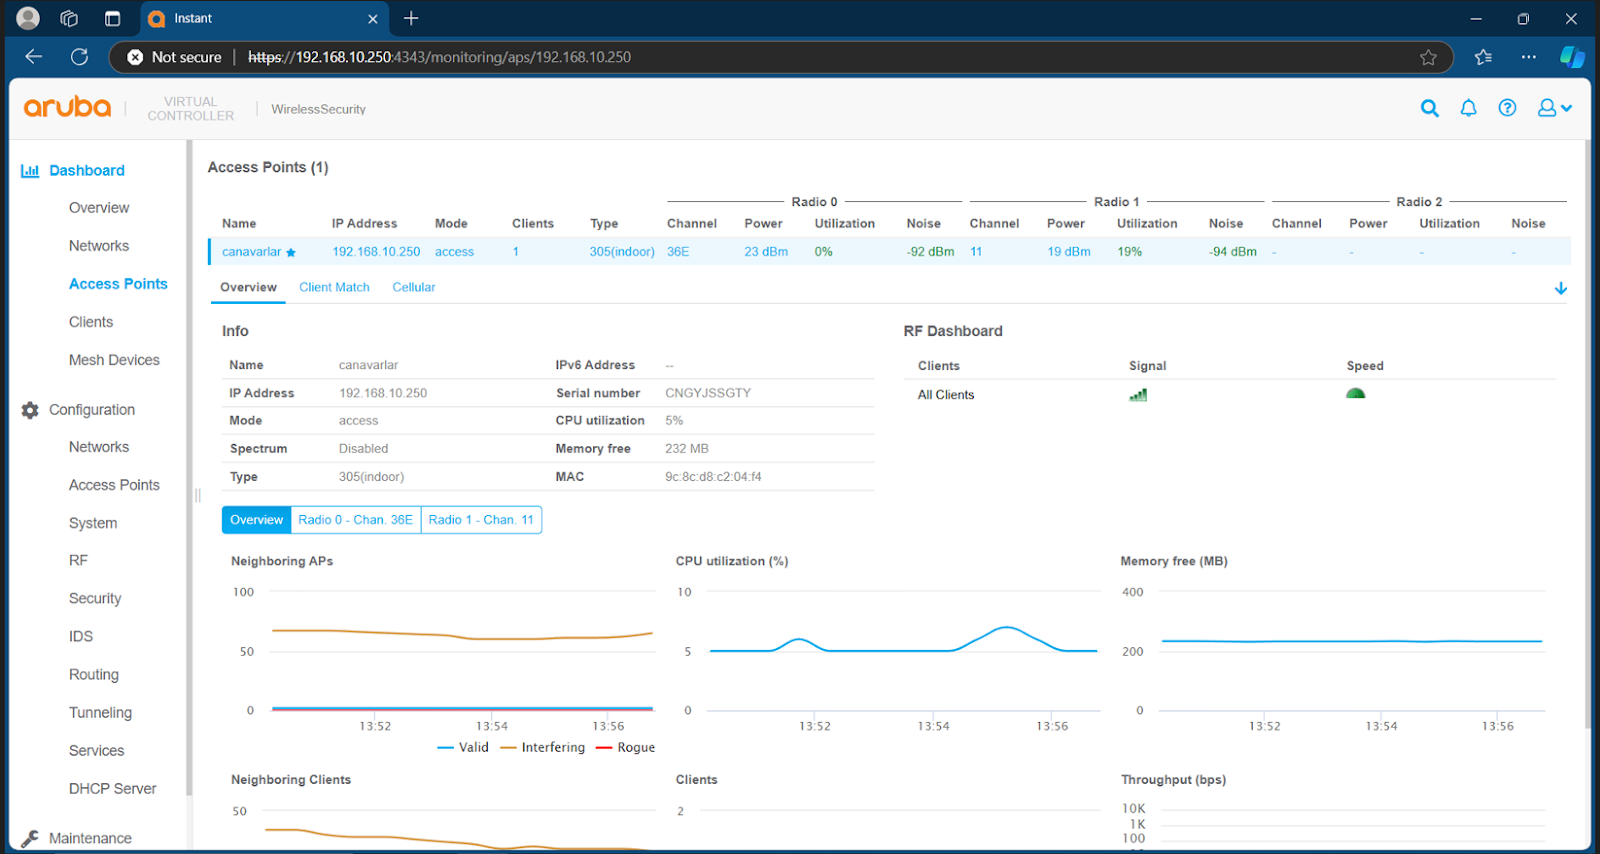This screenshot has height=854, width=1600.
Task: Click the browser back arrow
Action: (x=34, y=57)
